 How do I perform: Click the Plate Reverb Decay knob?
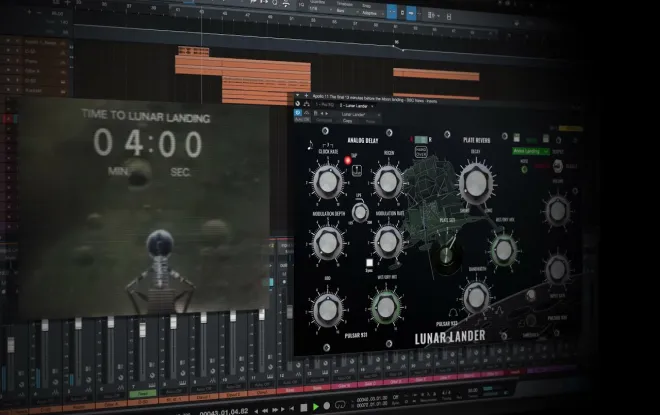click(x=476, y=183)
